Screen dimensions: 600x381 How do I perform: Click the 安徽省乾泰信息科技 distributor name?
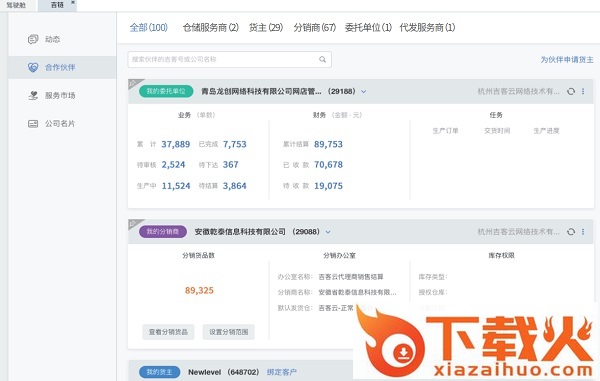tap(357, 292)
